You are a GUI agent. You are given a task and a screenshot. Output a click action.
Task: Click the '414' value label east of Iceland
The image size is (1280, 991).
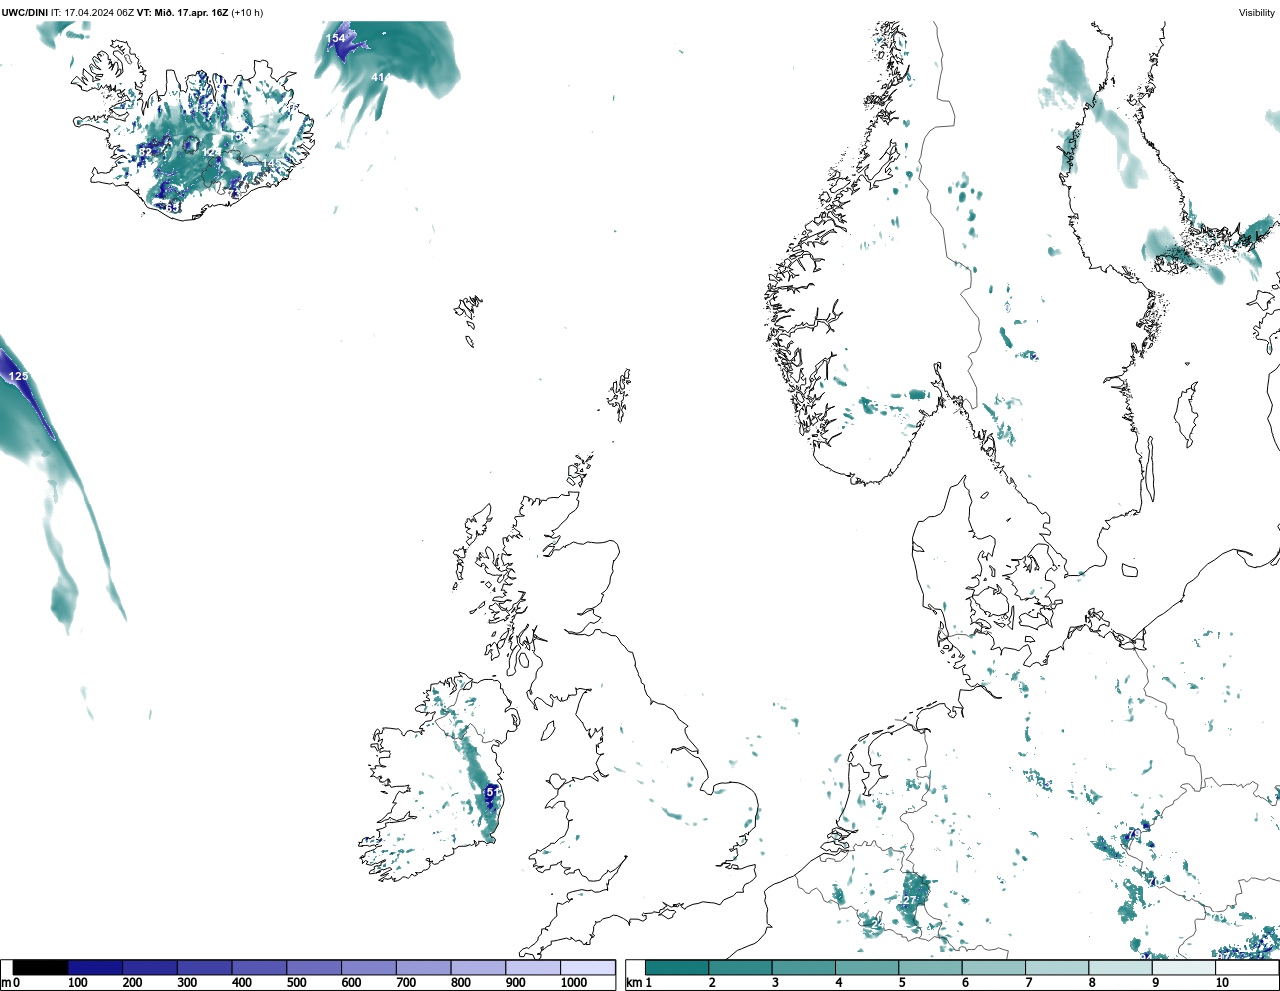380,77
